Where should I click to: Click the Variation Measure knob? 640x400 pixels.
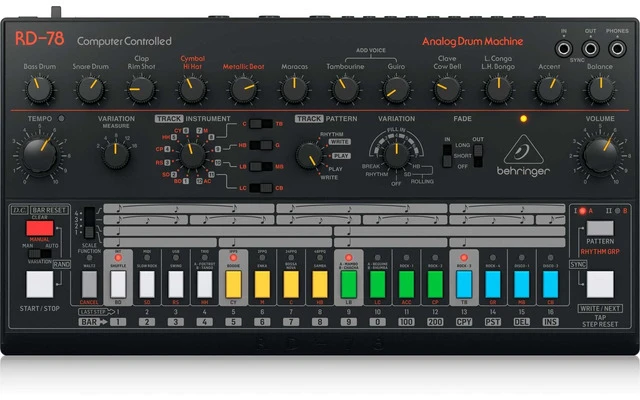point(116,156)
